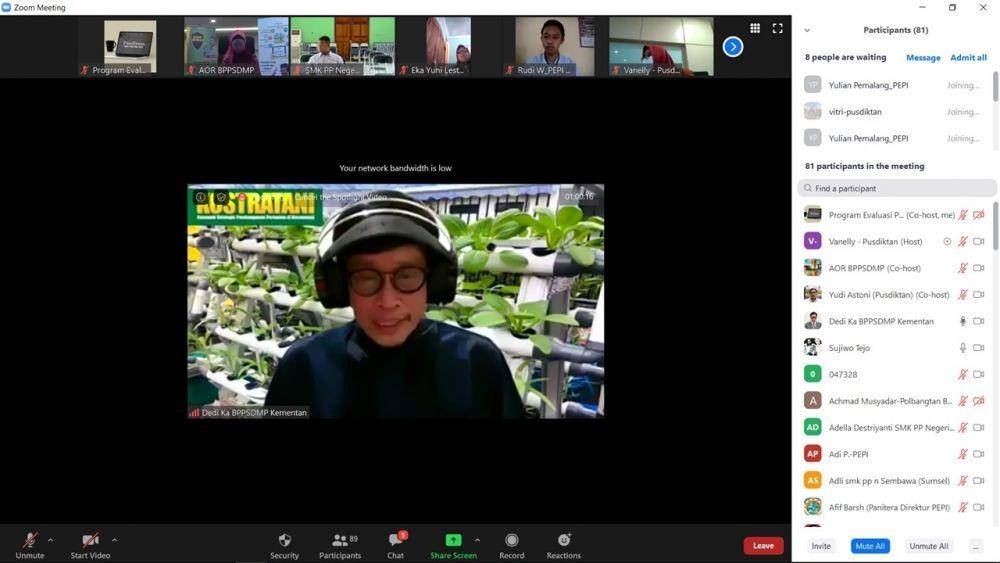Toggle muted mic icon for Vanelly - Pusdiktan

[x=963, y=242]
